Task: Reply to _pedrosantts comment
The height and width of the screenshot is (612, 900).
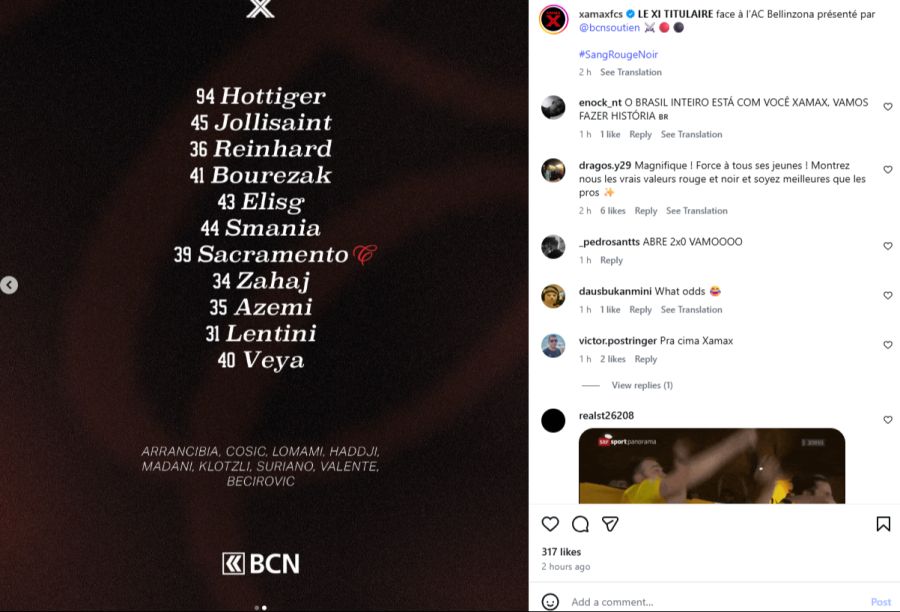Action: click(611, 260)
